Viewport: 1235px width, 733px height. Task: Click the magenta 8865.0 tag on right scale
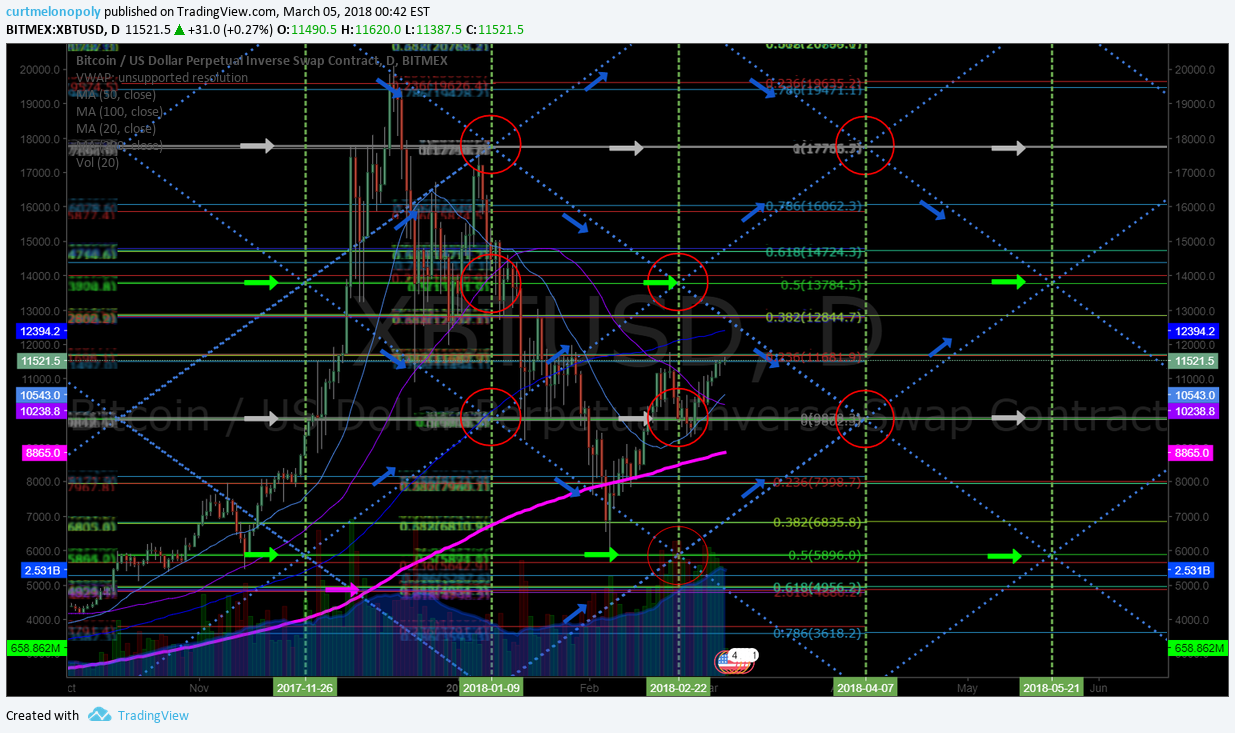pos(1191,453)
